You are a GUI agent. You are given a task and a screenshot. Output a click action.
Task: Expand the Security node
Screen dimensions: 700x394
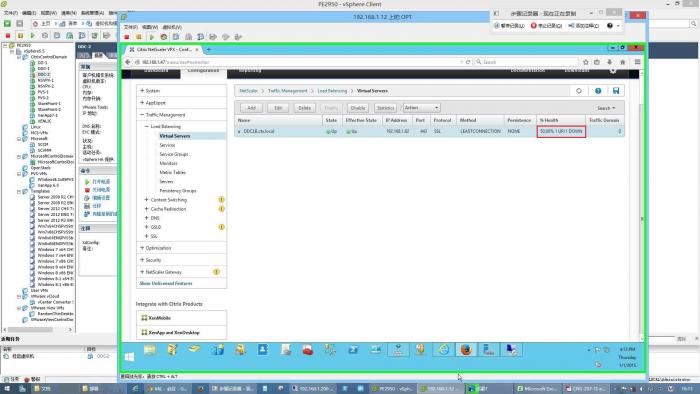(x=142, y=260)
